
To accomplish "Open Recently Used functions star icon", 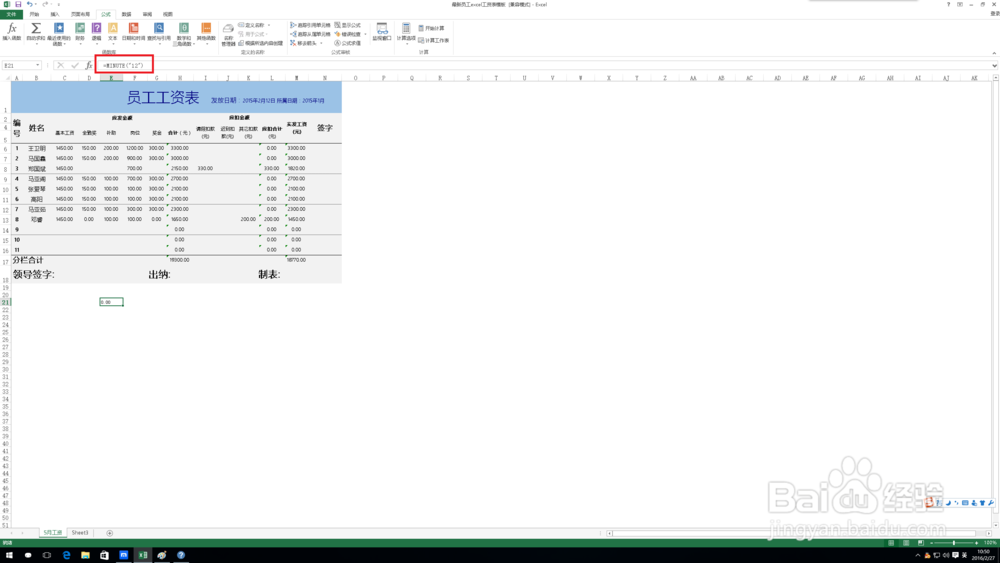I will tap(59, 33).
